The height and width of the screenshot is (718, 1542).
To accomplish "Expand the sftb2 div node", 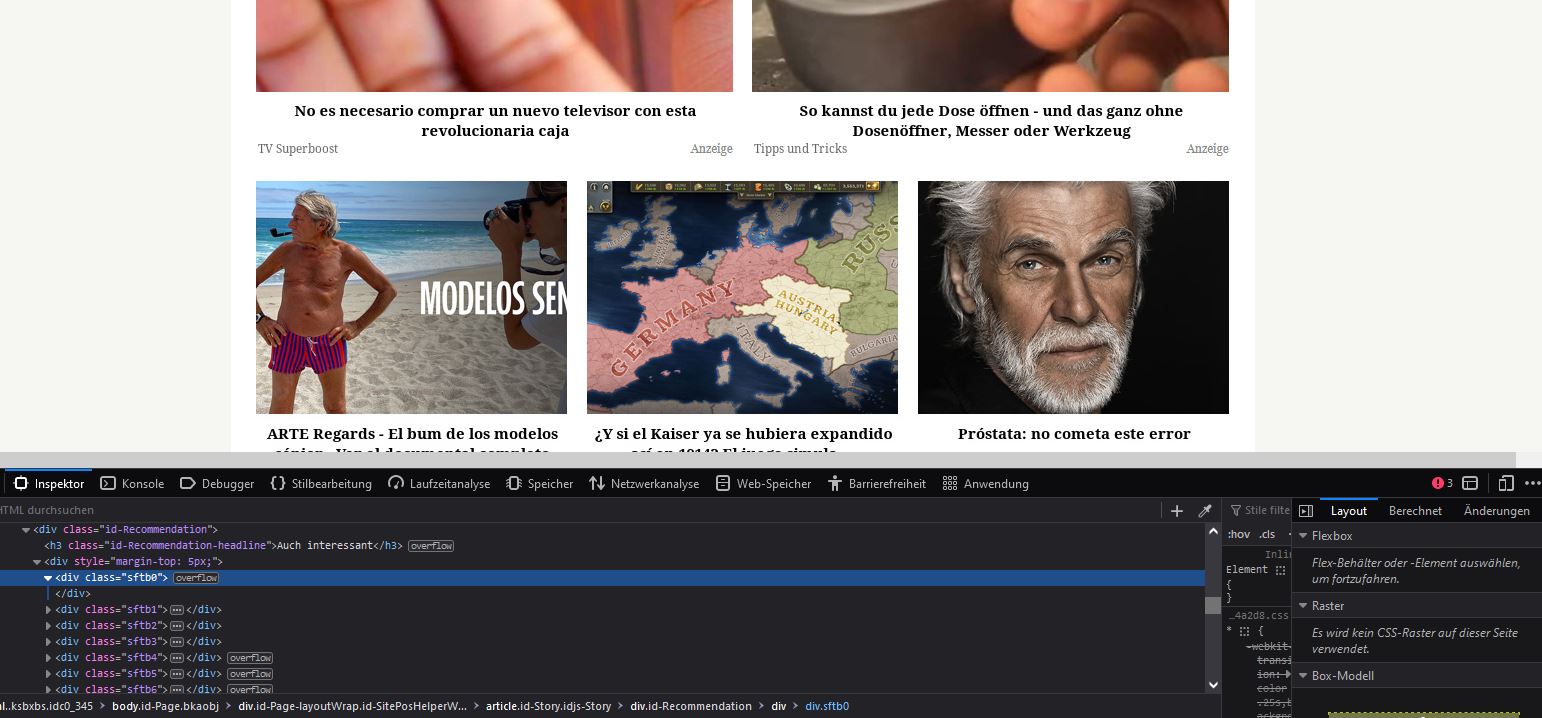I will point(48,626).
